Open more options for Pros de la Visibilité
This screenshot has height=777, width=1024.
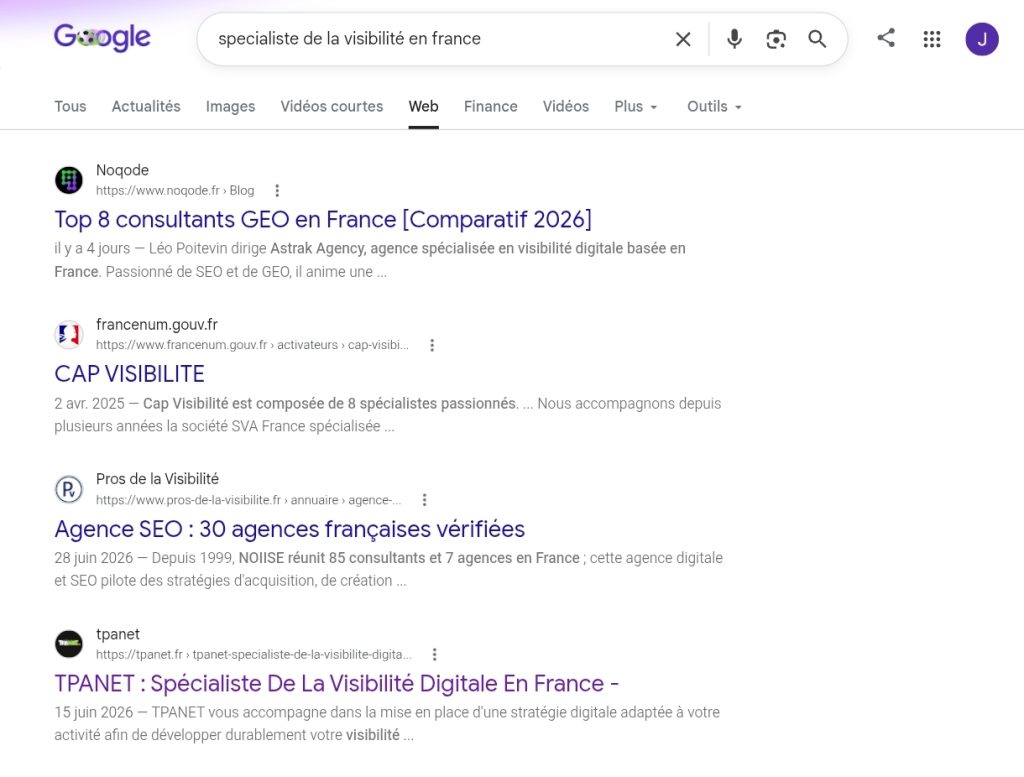coord(424,500)
